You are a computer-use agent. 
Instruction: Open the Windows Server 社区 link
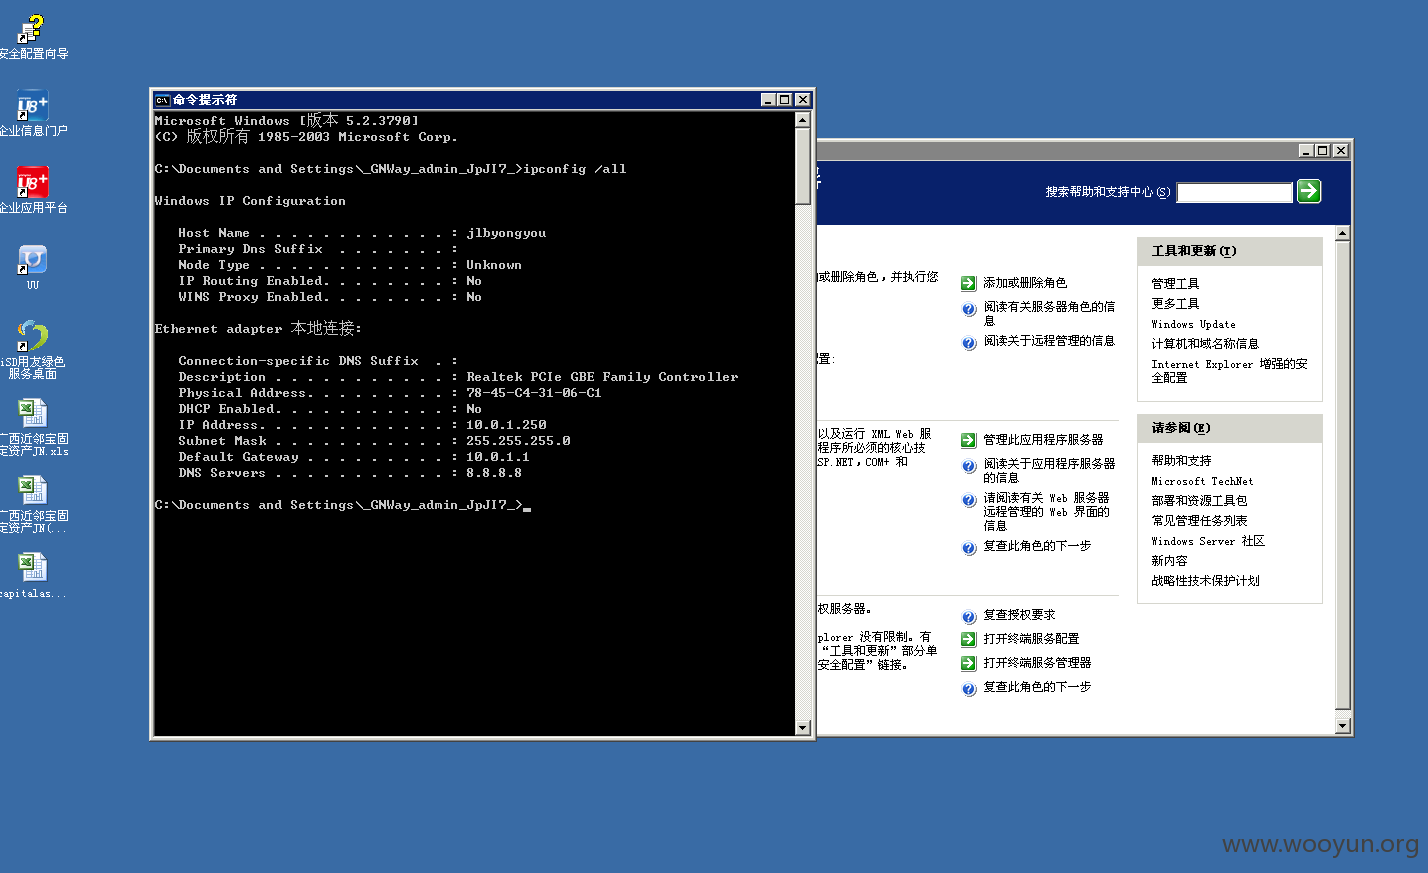tap(1208, 541)
